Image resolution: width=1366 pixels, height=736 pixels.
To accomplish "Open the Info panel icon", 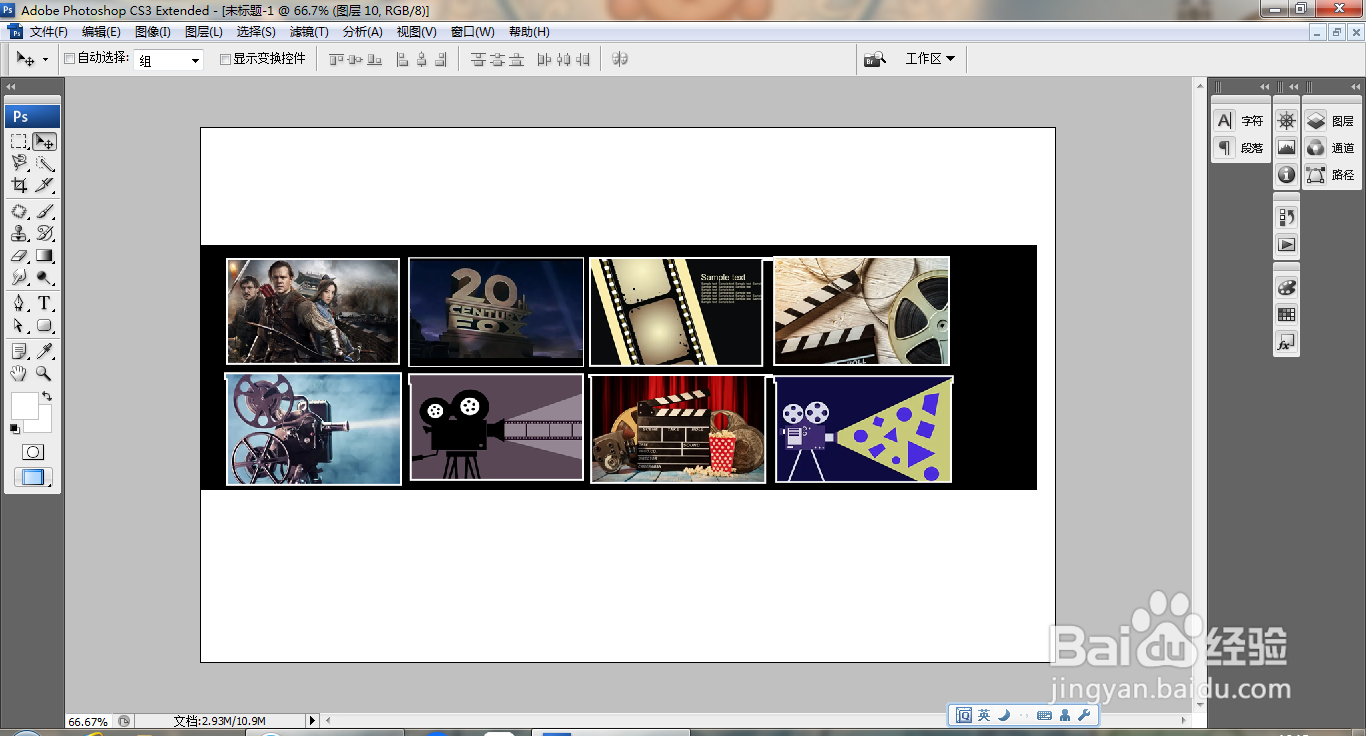I will 1287,175.
